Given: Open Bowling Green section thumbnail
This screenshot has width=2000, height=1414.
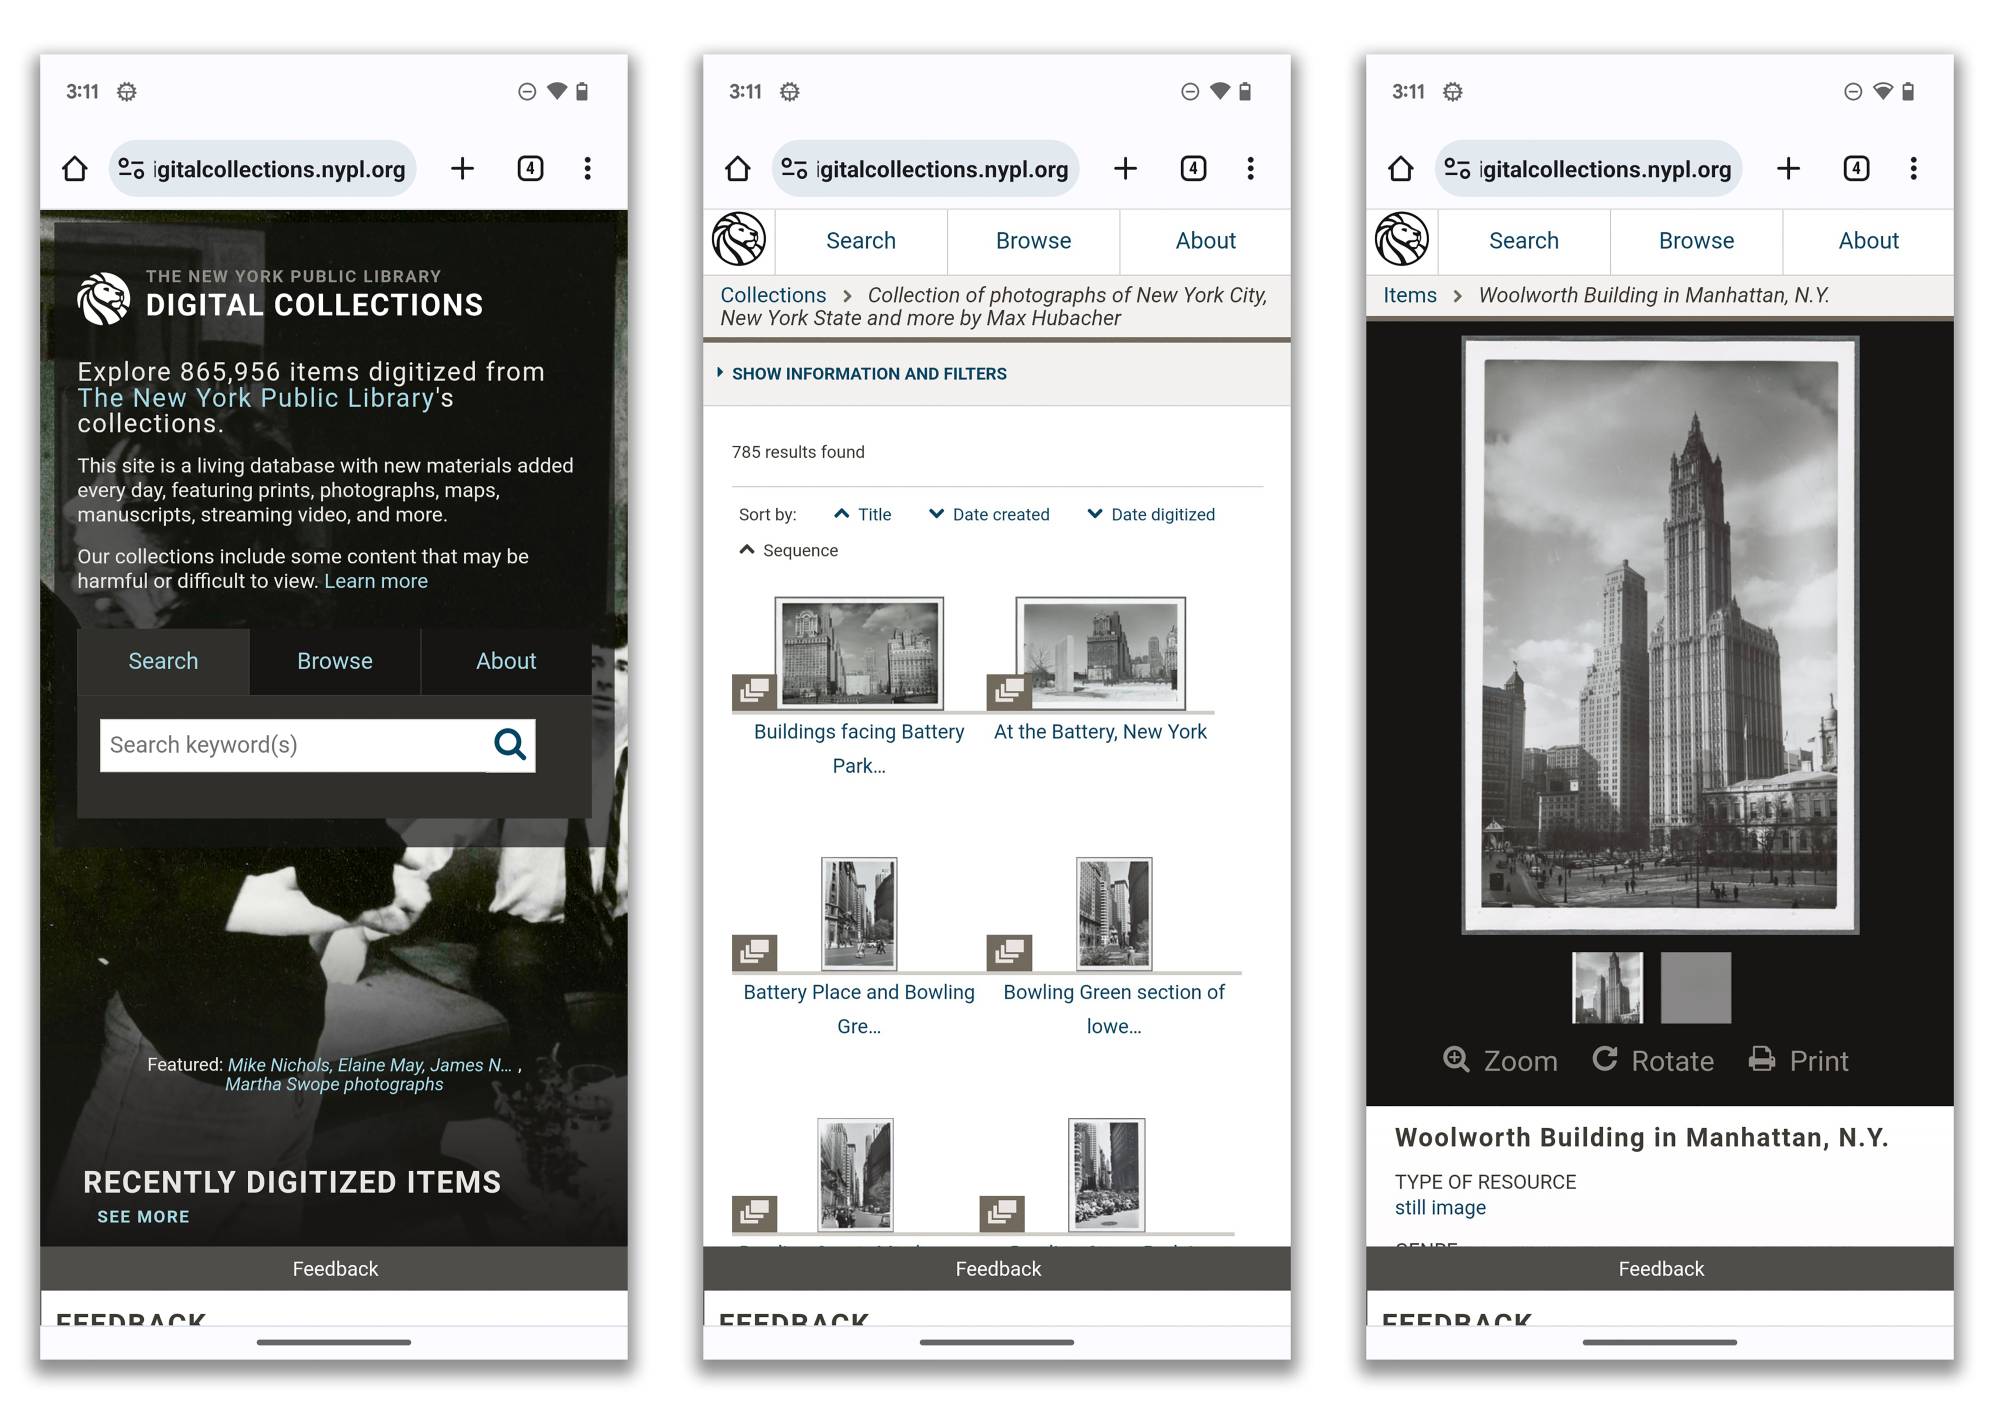Looking at the screenshot, I should click(x=1114, y=913).
